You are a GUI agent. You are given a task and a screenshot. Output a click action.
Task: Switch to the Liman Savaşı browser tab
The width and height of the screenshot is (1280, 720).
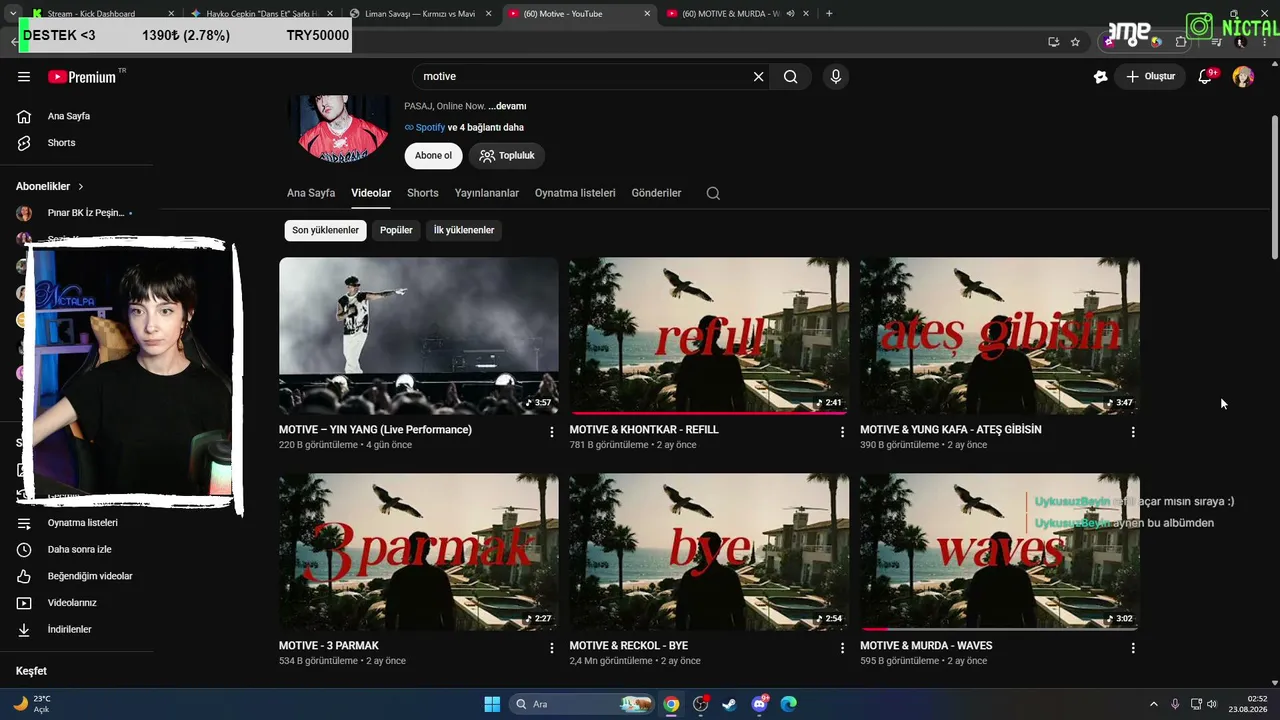point(418,14)
